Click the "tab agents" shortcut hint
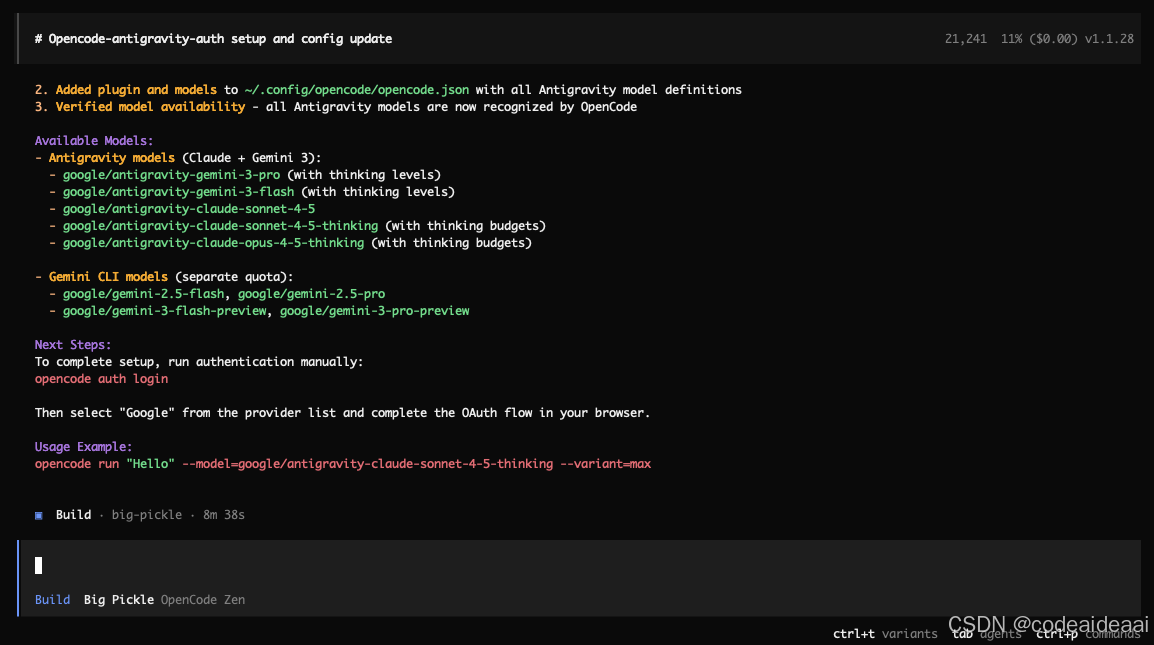Image resolution: width=1154 pixels, height=645 pixels. [987, 634]
